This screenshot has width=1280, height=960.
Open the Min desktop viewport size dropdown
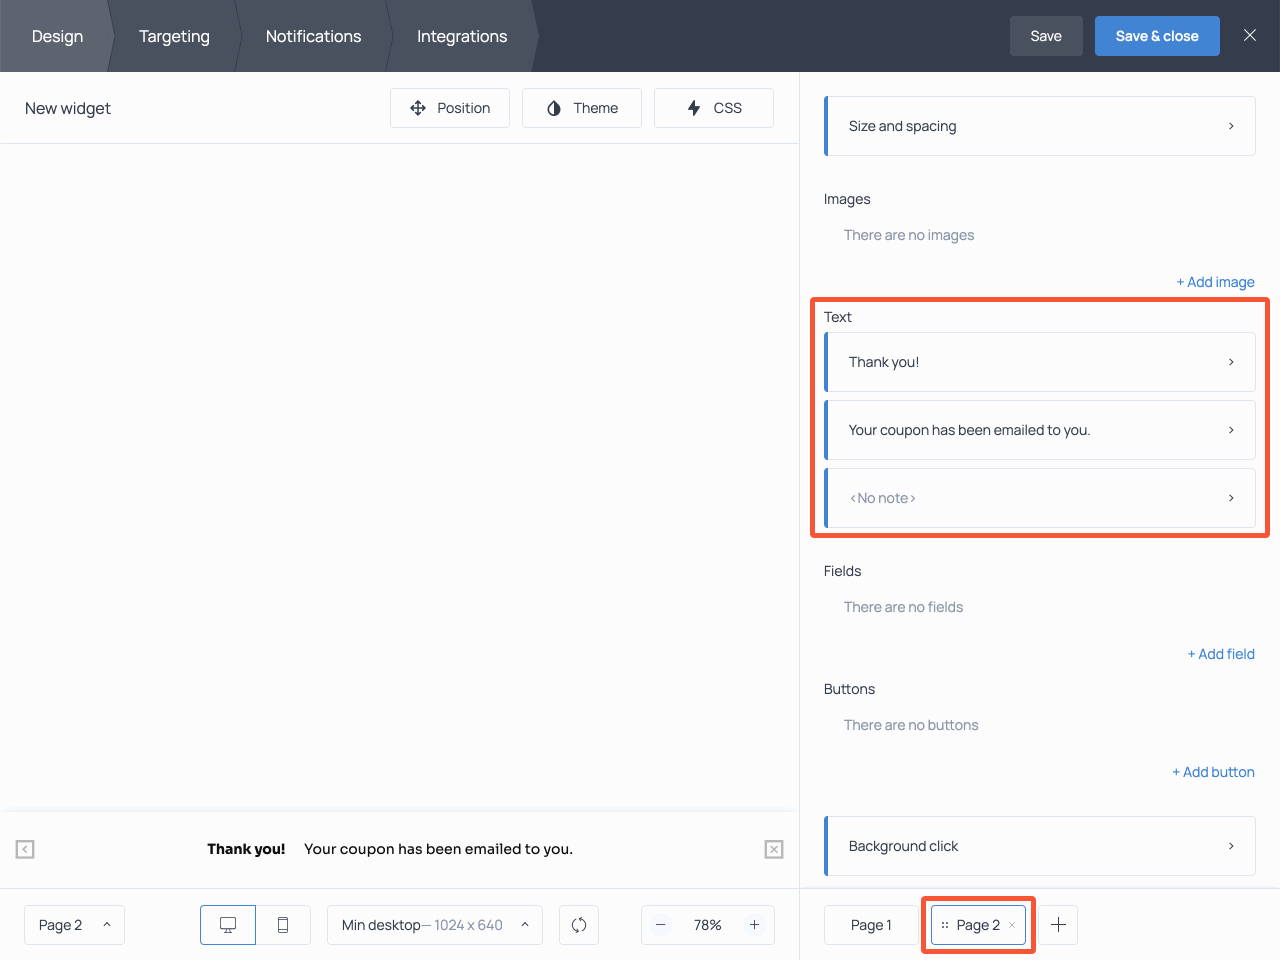[434, 925]
